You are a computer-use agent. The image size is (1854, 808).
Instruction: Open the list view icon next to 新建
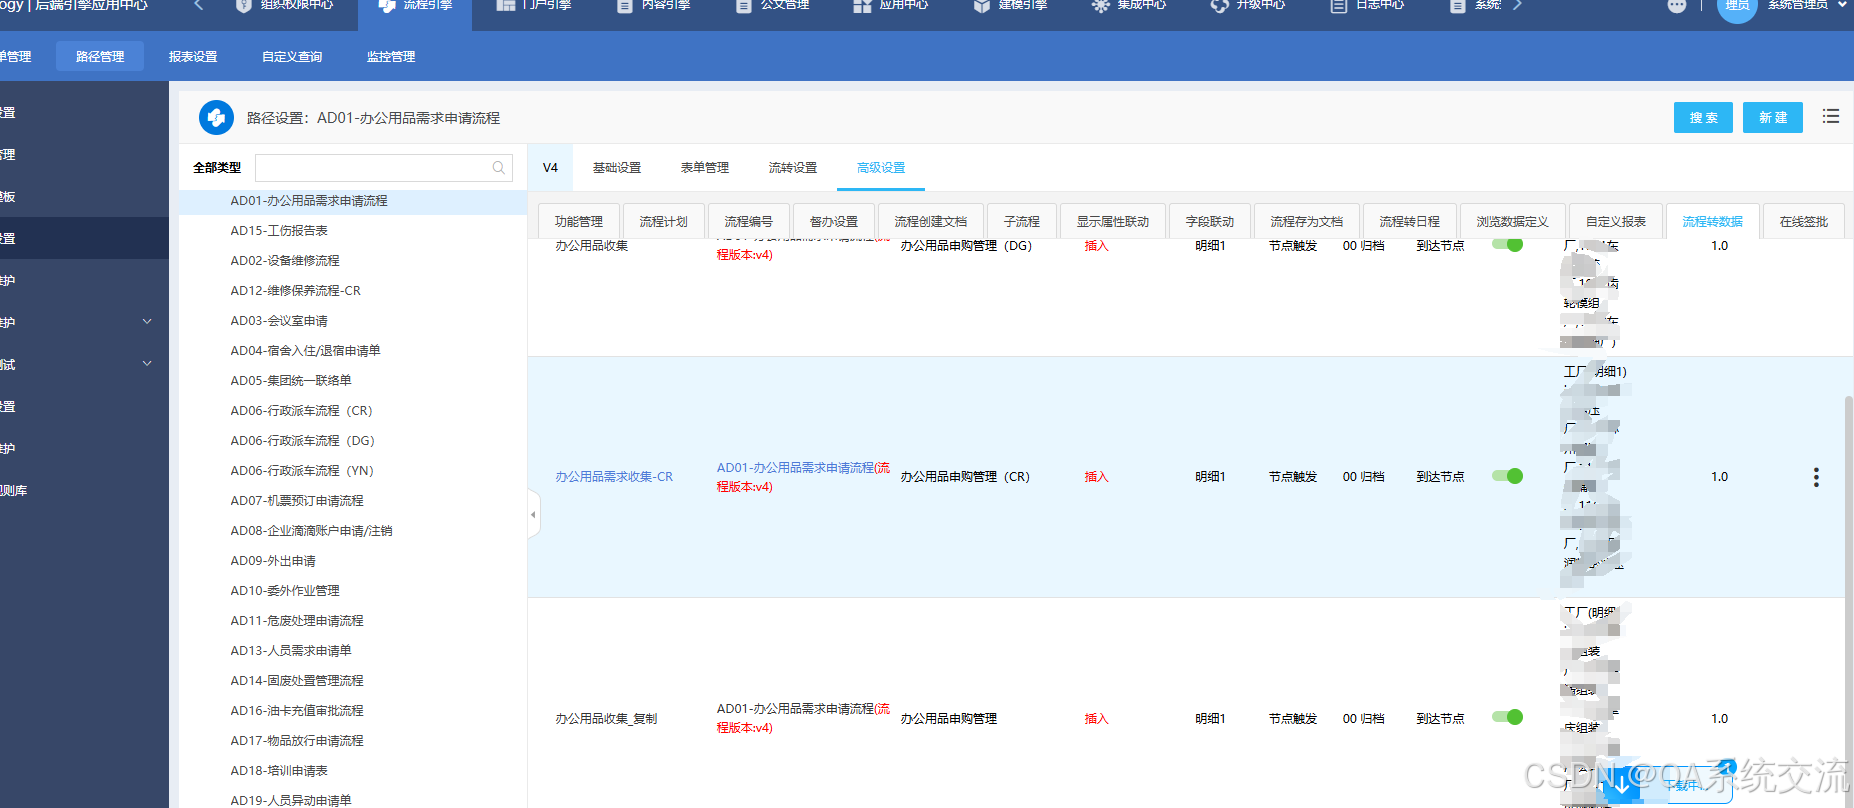click(1831, 116)
